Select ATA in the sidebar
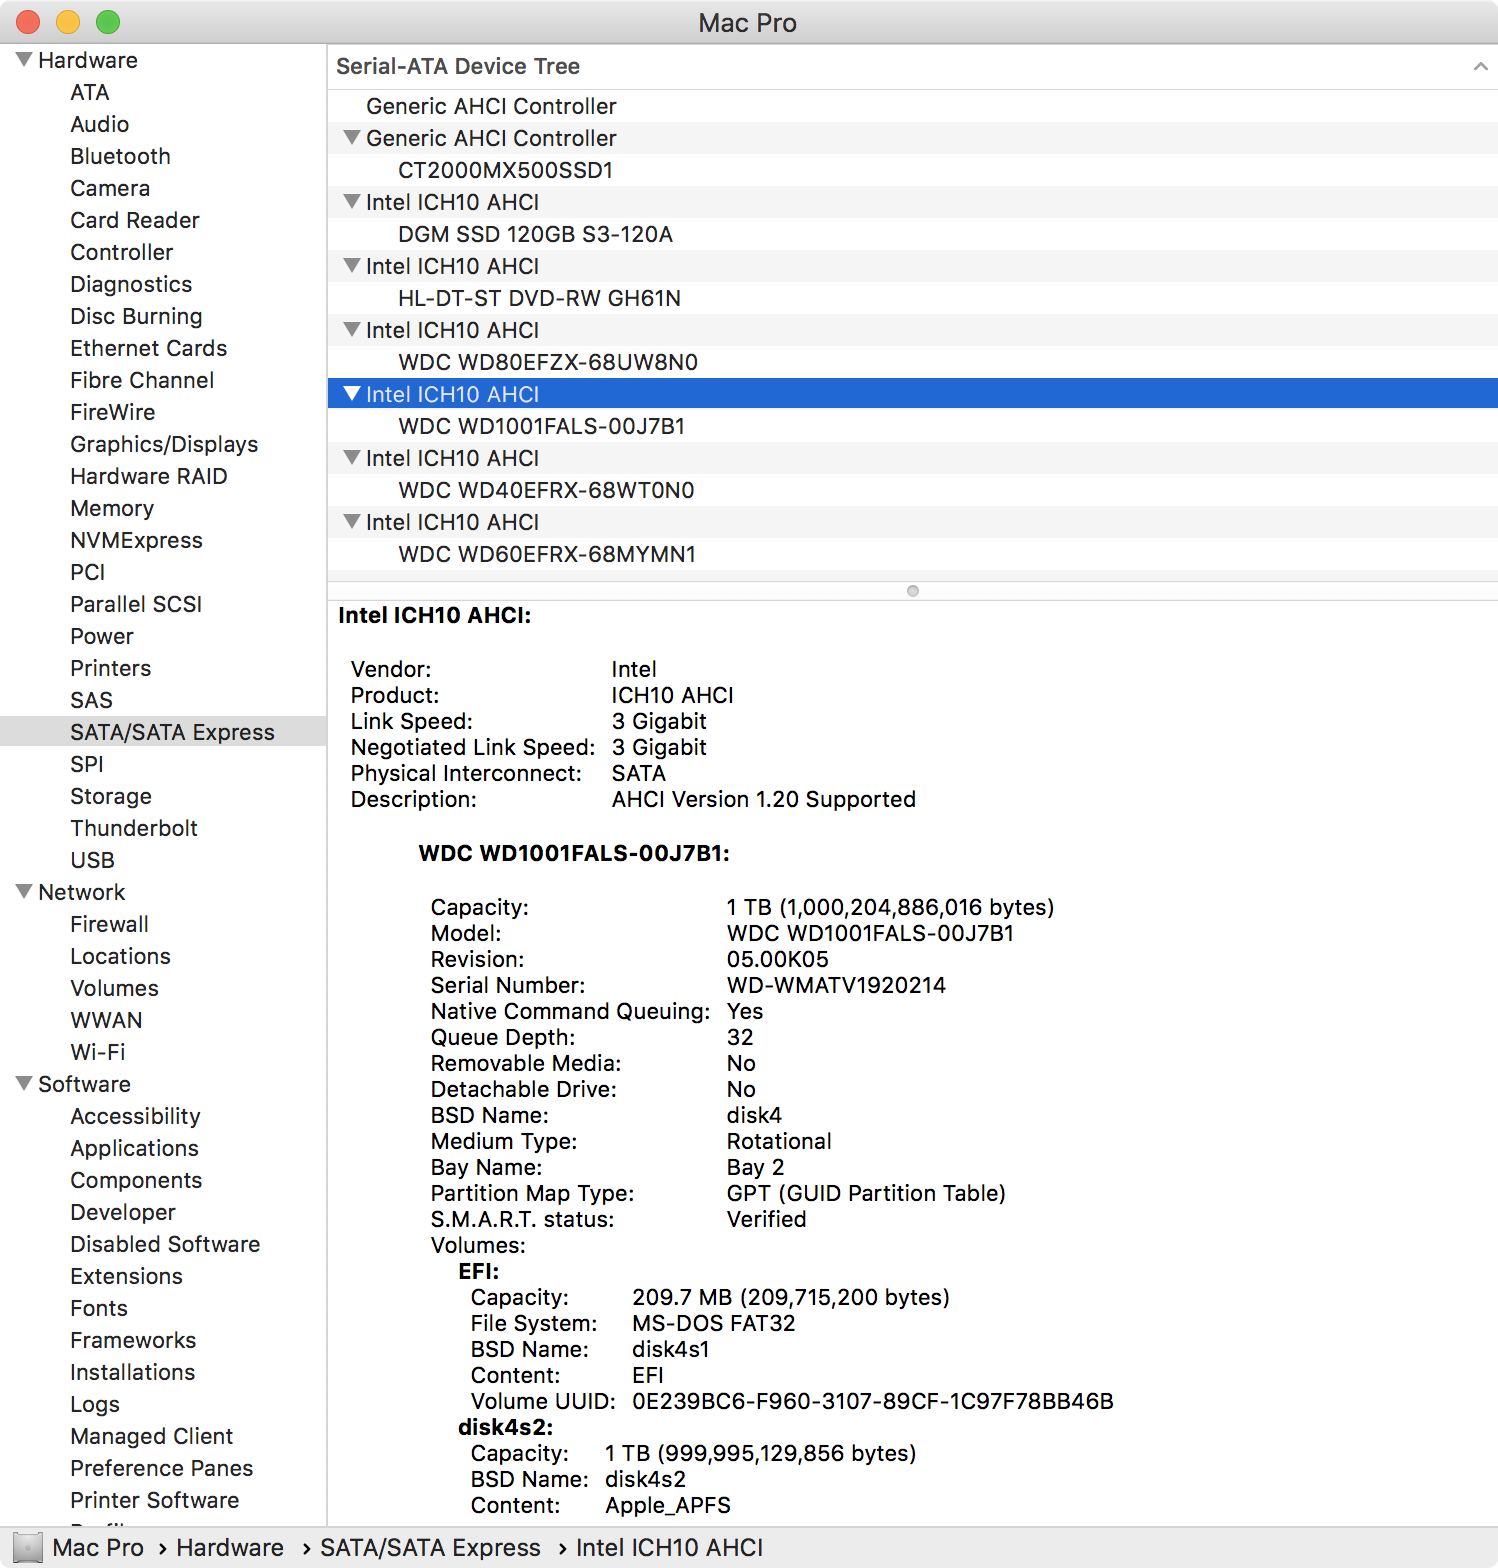Viewport: 1498px width, 1568px height. (x=90, y=92)
